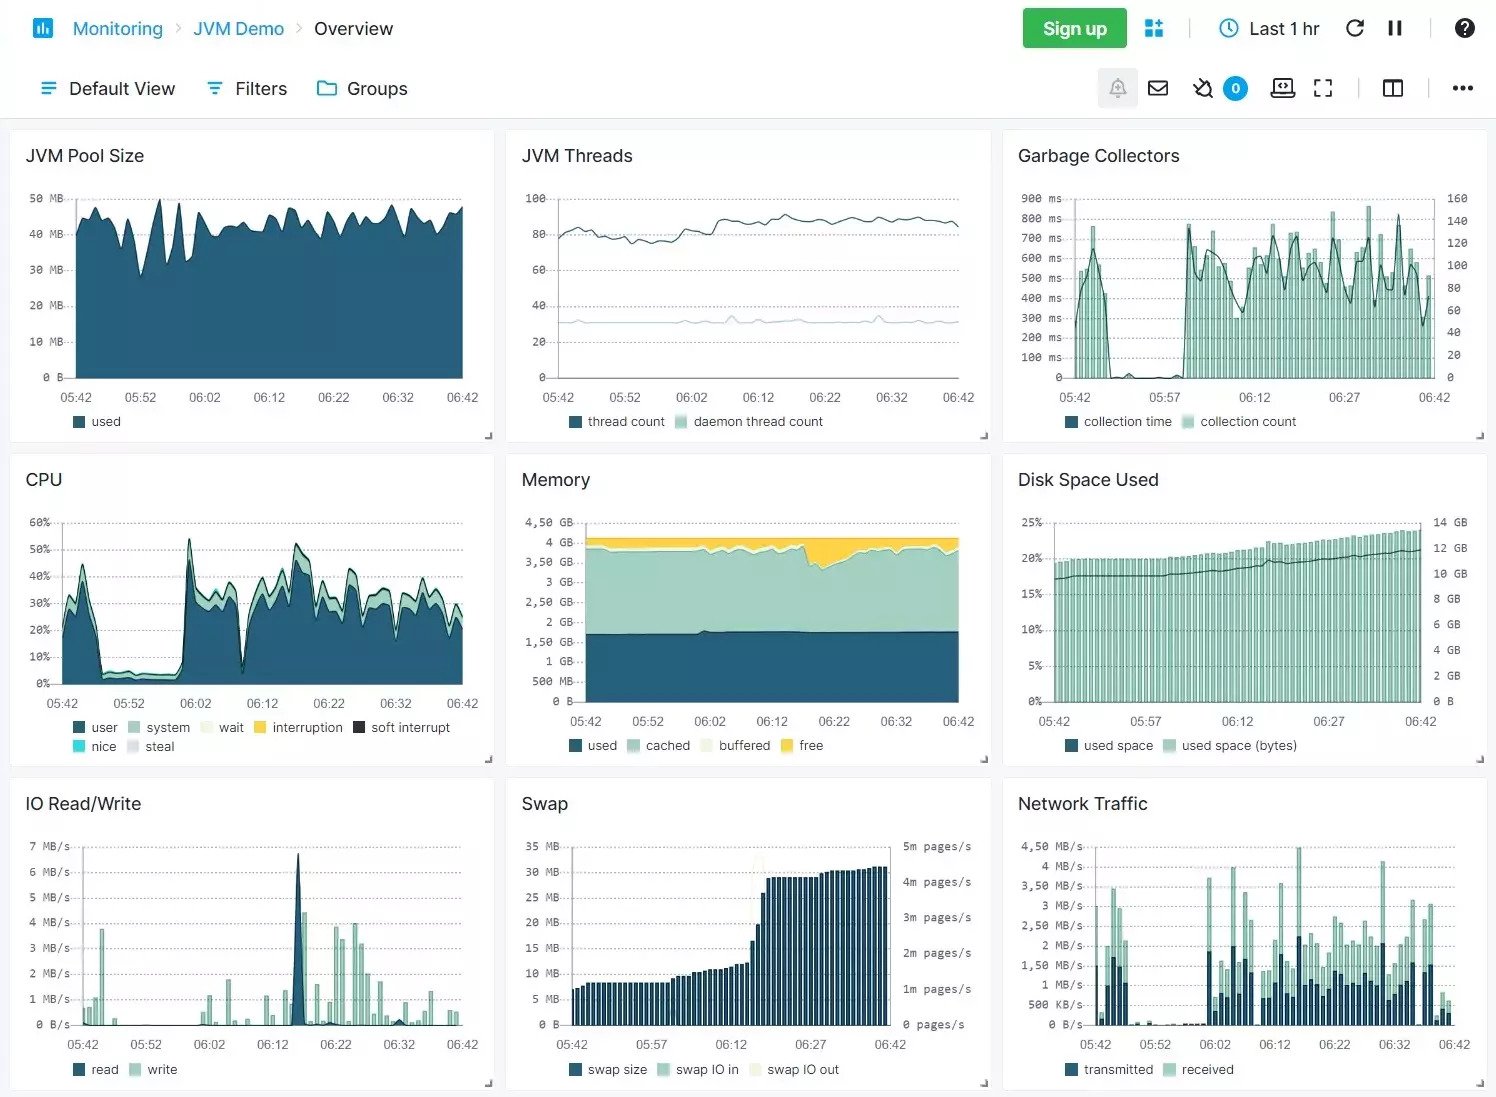The width and height of the screenshot is (1496, 1097).
Task: Open the three-dot more options menu
Action: (x=1463, y=88)
